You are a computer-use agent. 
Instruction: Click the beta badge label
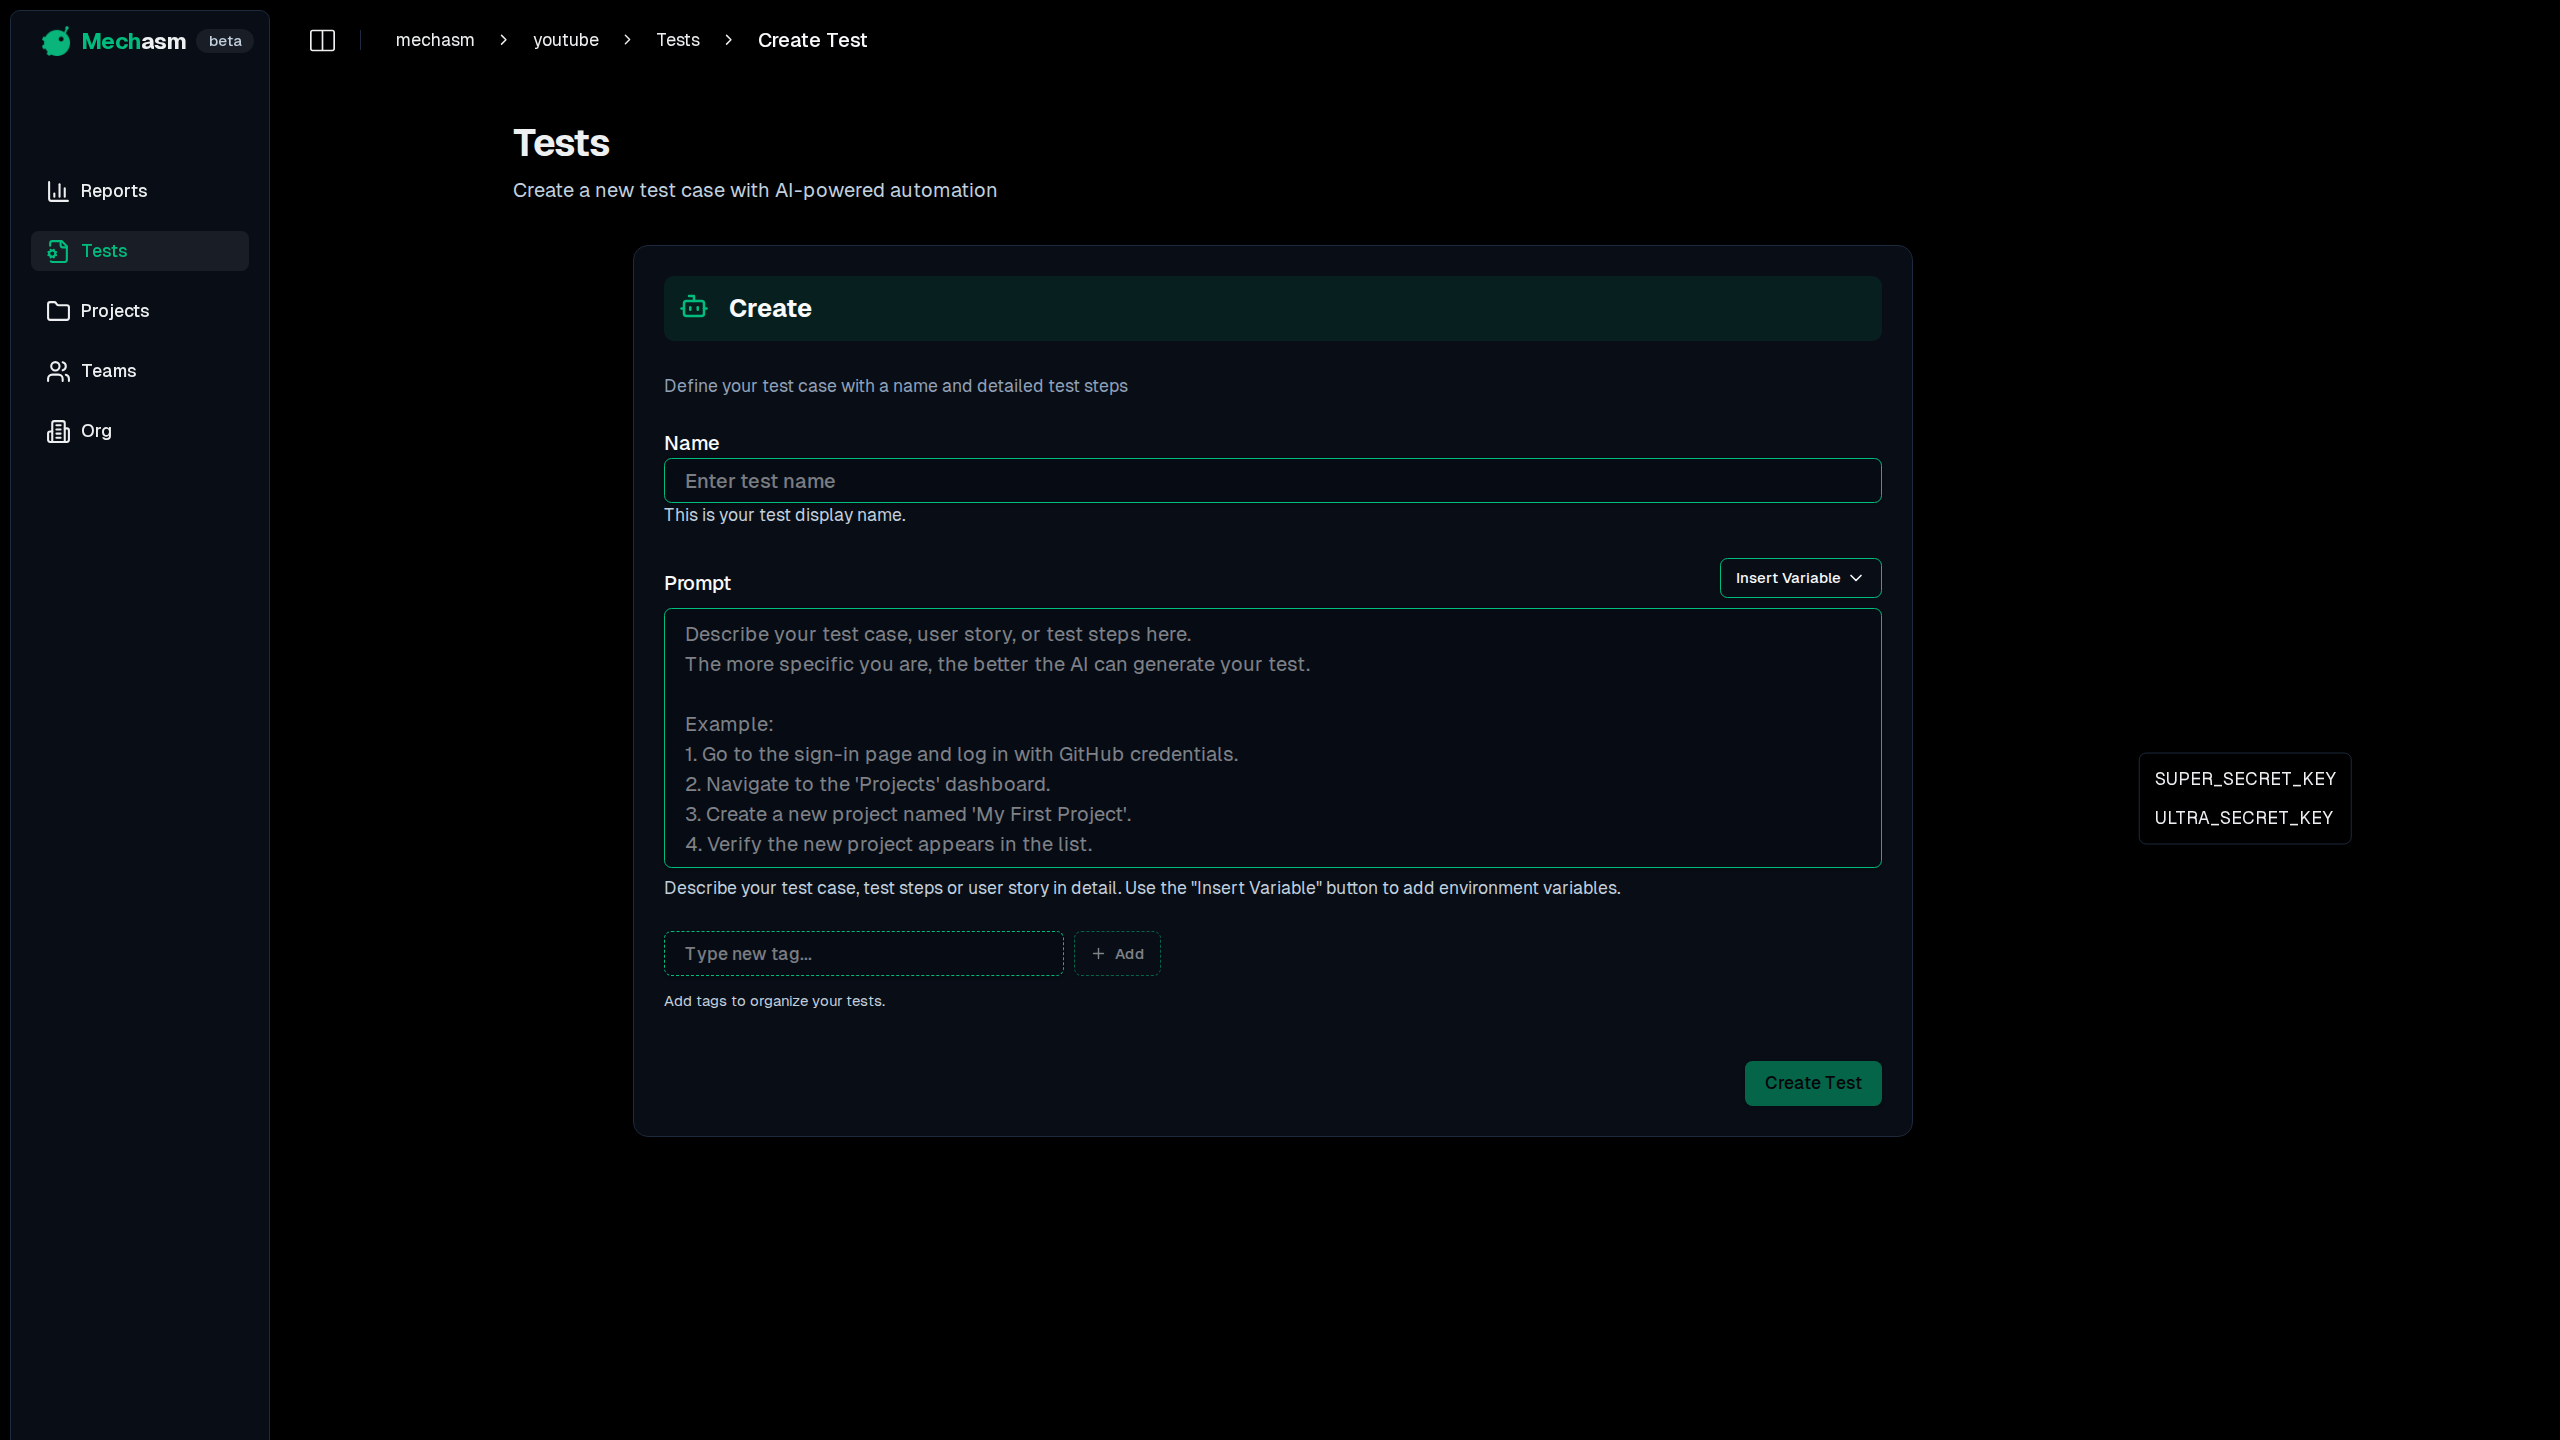tap(225, 41)
